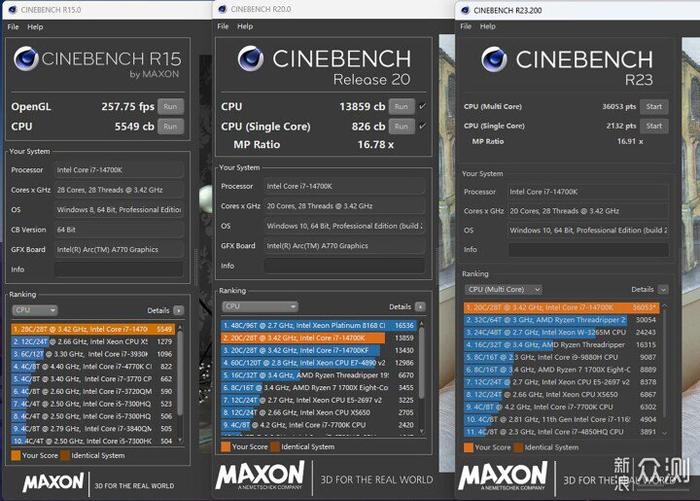
Task: Run the CPU test in Release 20
Action: pyautogui.click(x=401, y=107)
